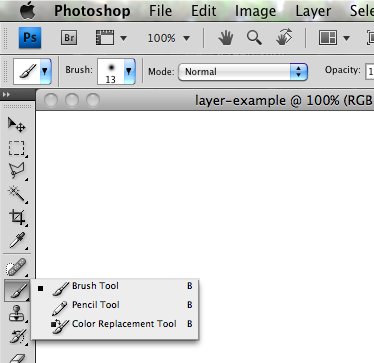Select the Move tool
The image size is (374, 363).
pyautogui.click(x=16, y=124)
